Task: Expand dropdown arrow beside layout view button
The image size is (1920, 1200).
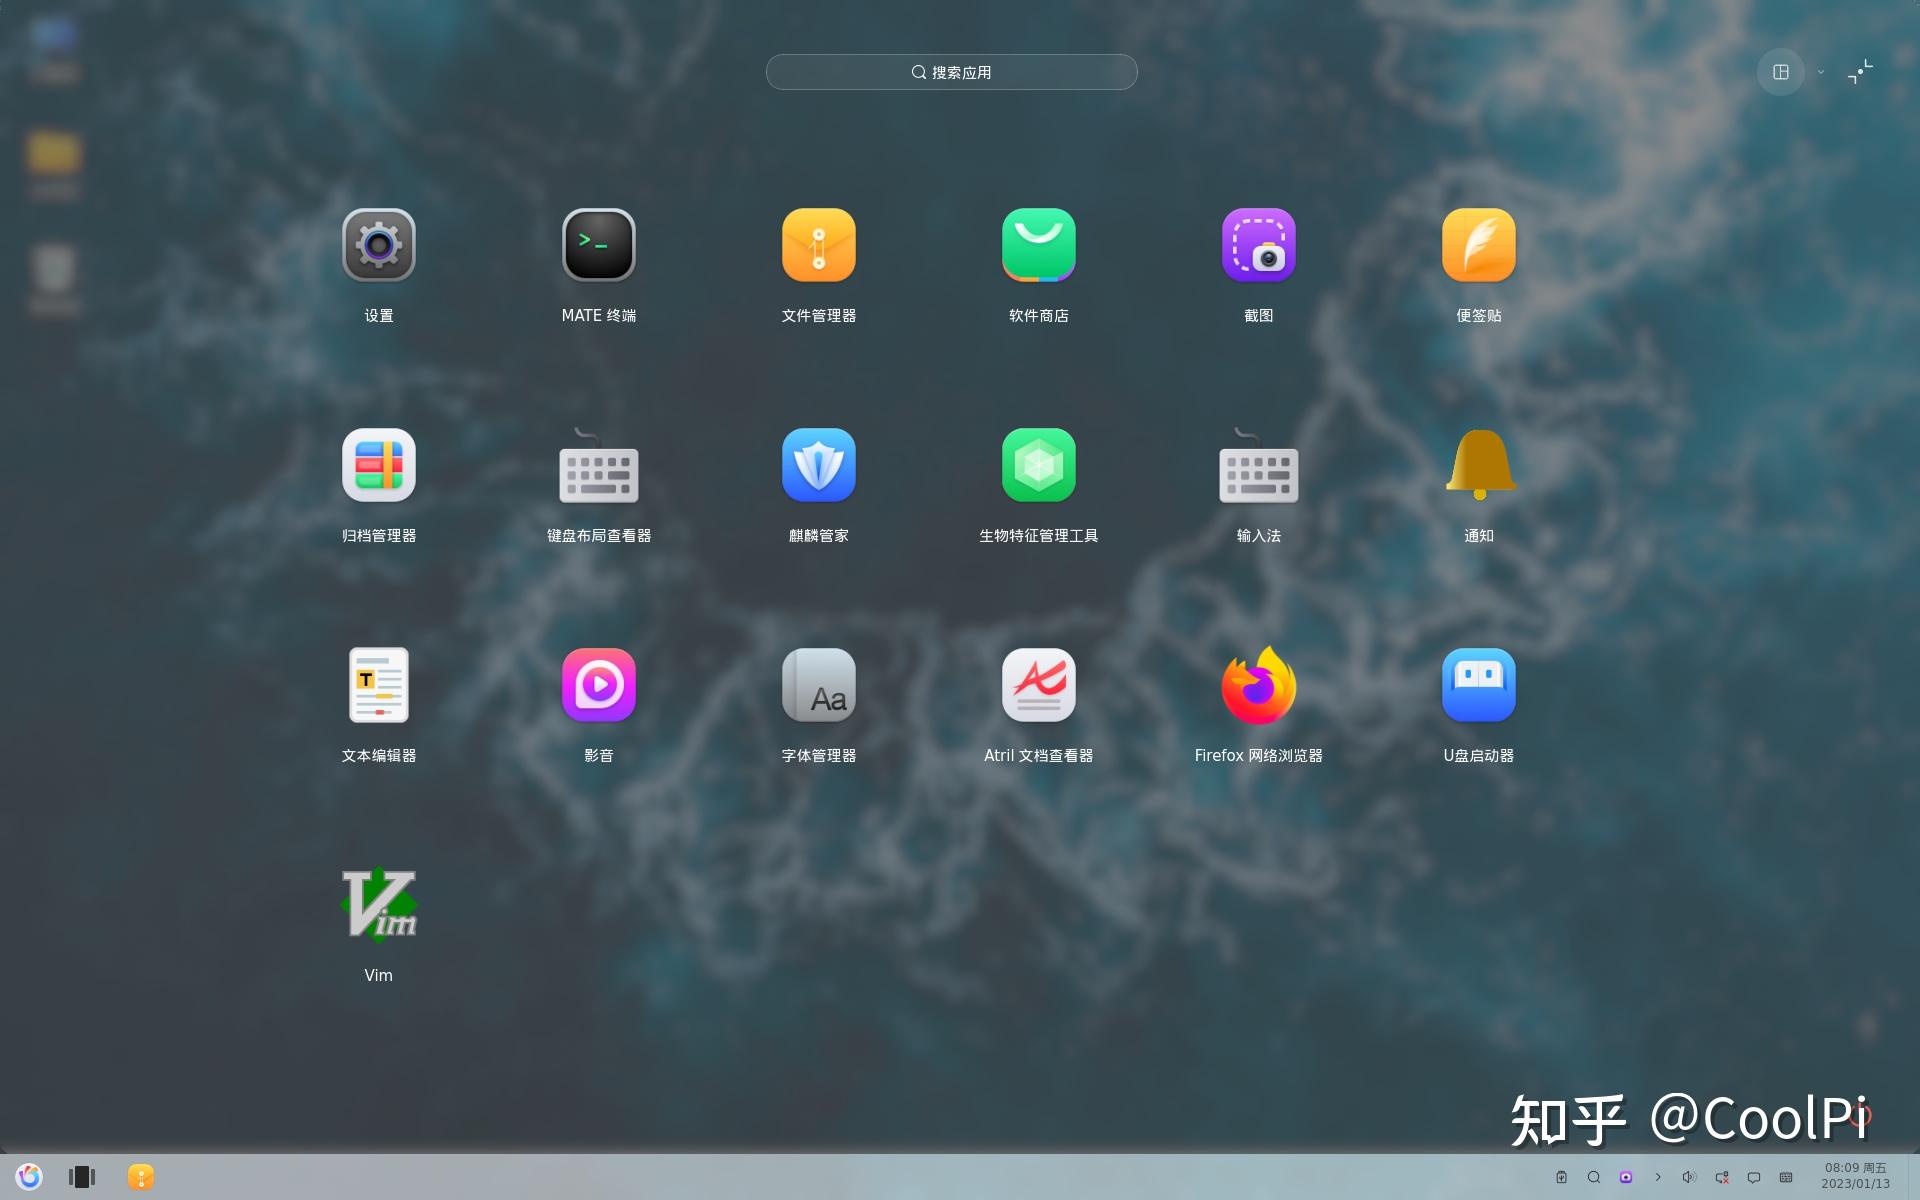Action: pos(1821,72)
